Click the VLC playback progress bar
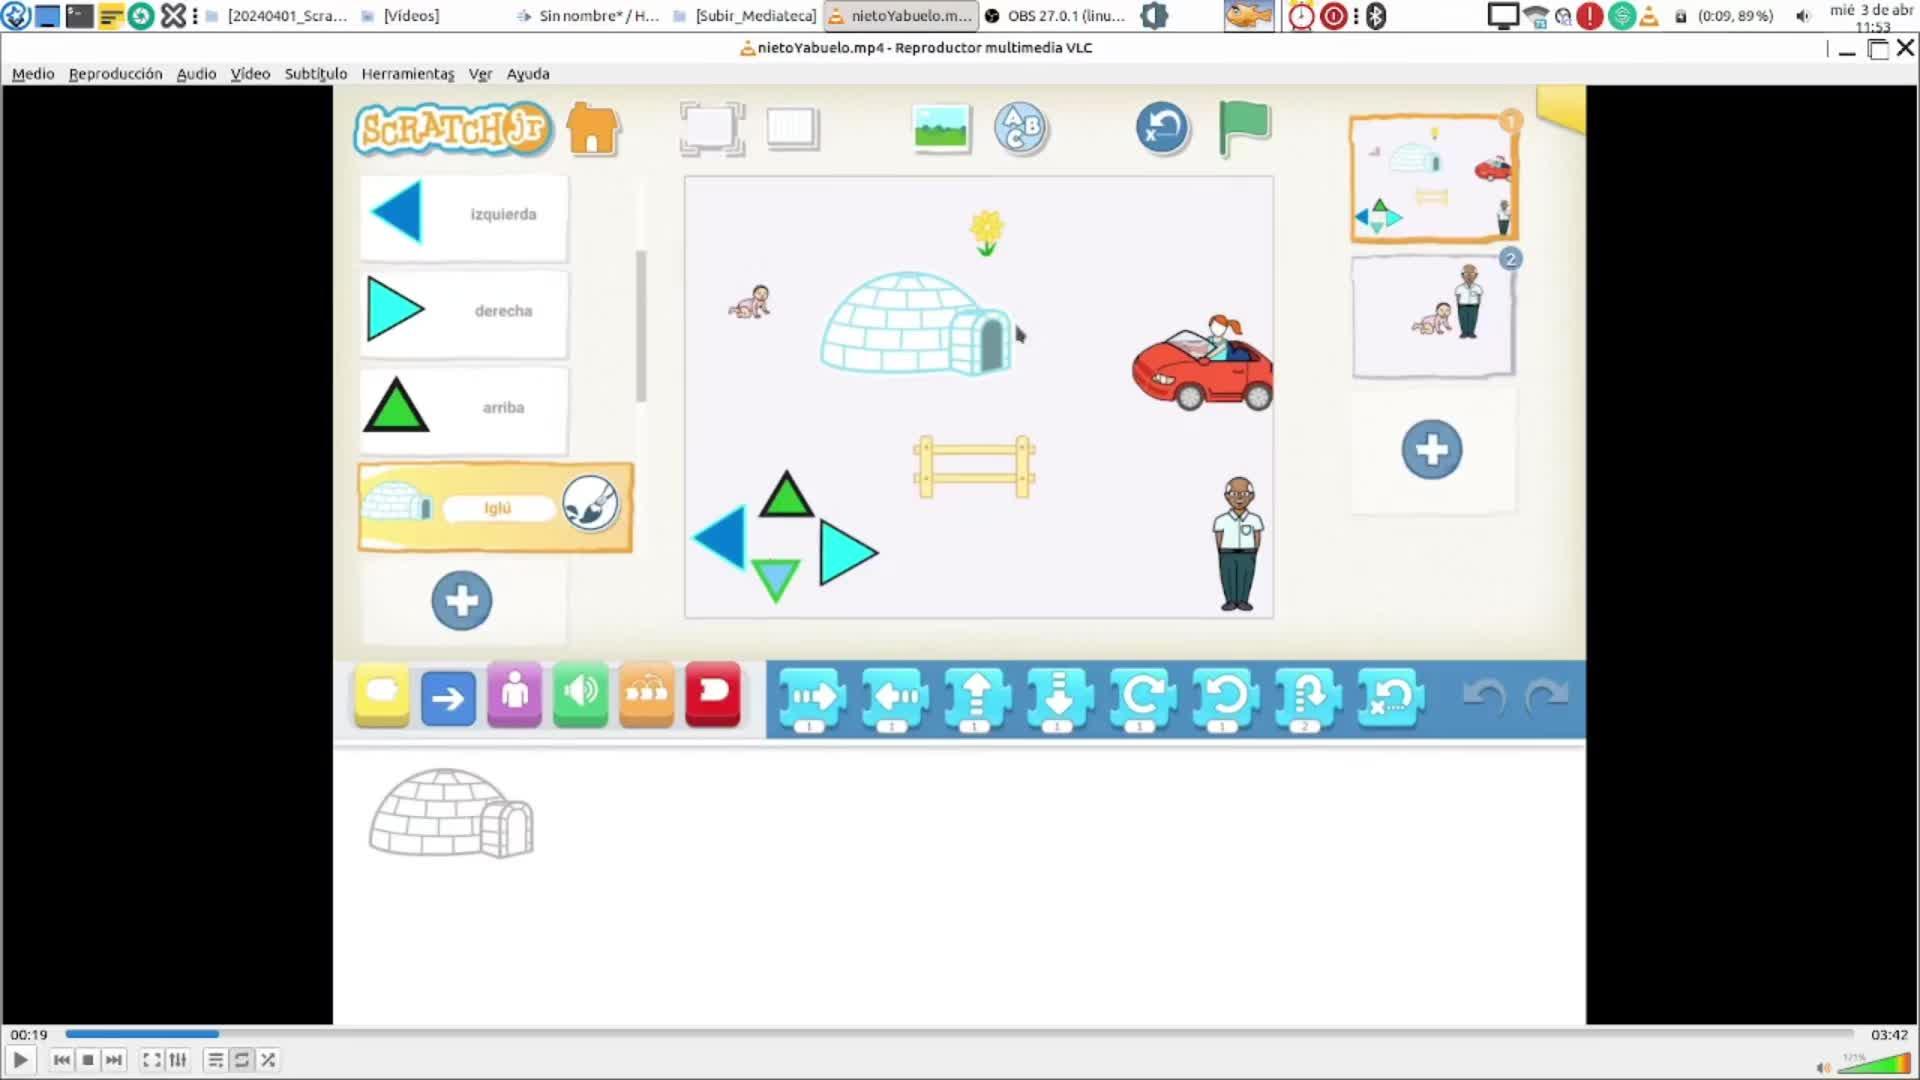Viewport: 1920px width, 1080px height. click(x=960, y=1034)
